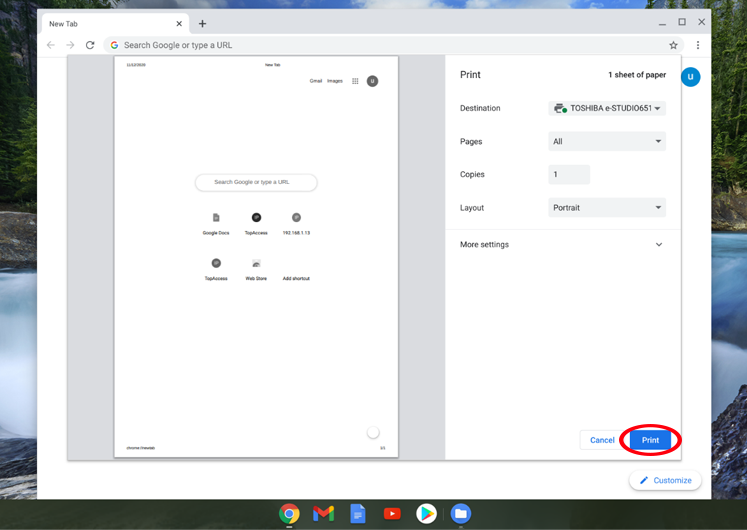The image size is (747, 530).
Task: Open Chrome three-dot menu
Action: [698, 45]
